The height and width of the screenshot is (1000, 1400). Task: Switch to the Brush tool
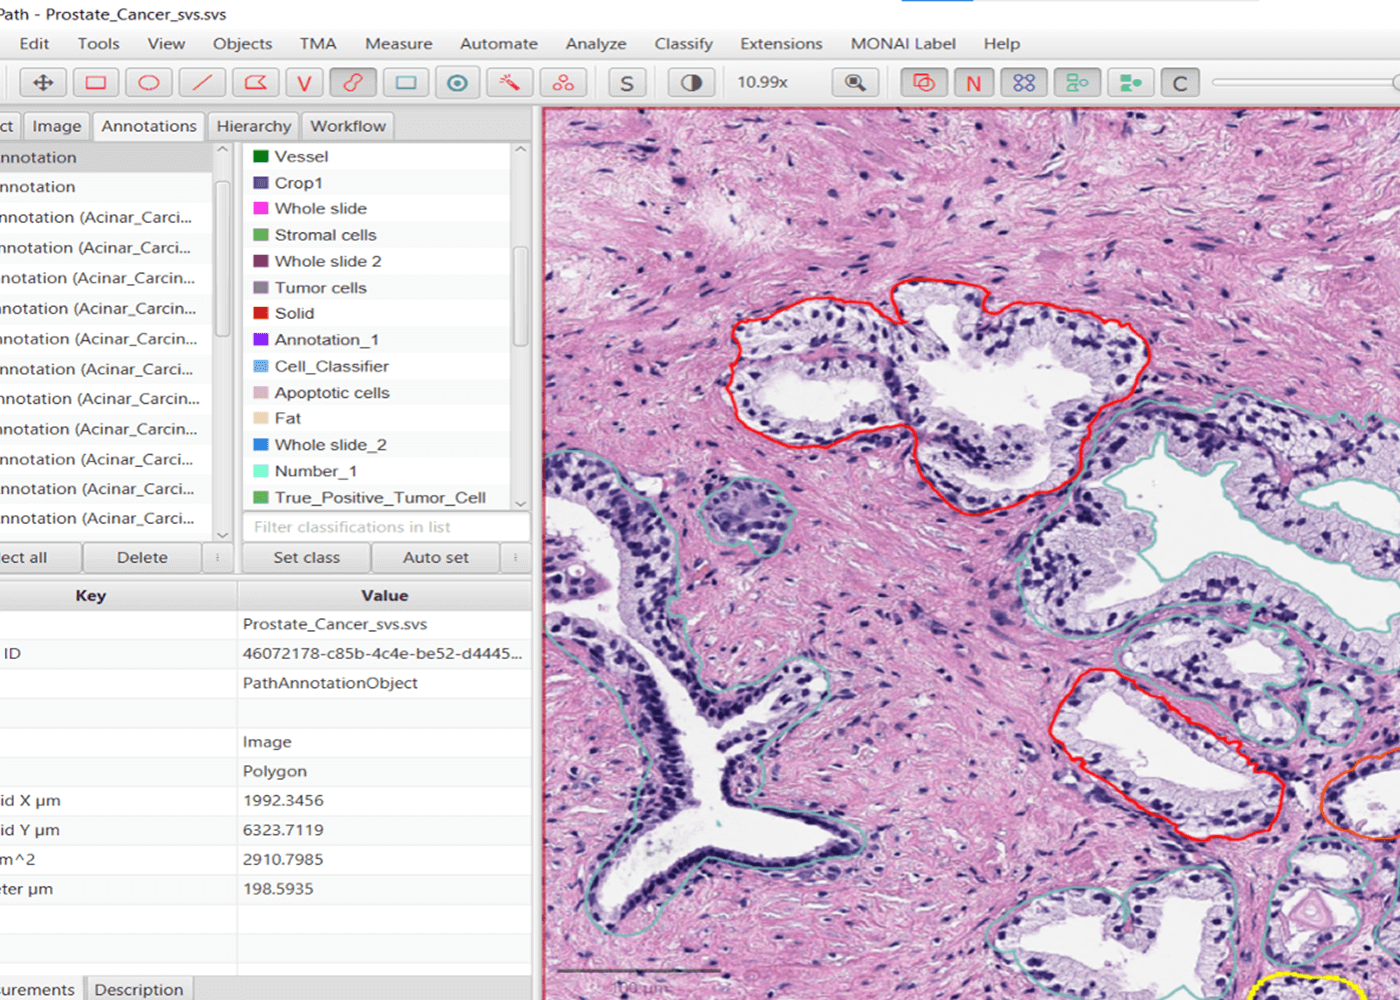coord(352,82)
